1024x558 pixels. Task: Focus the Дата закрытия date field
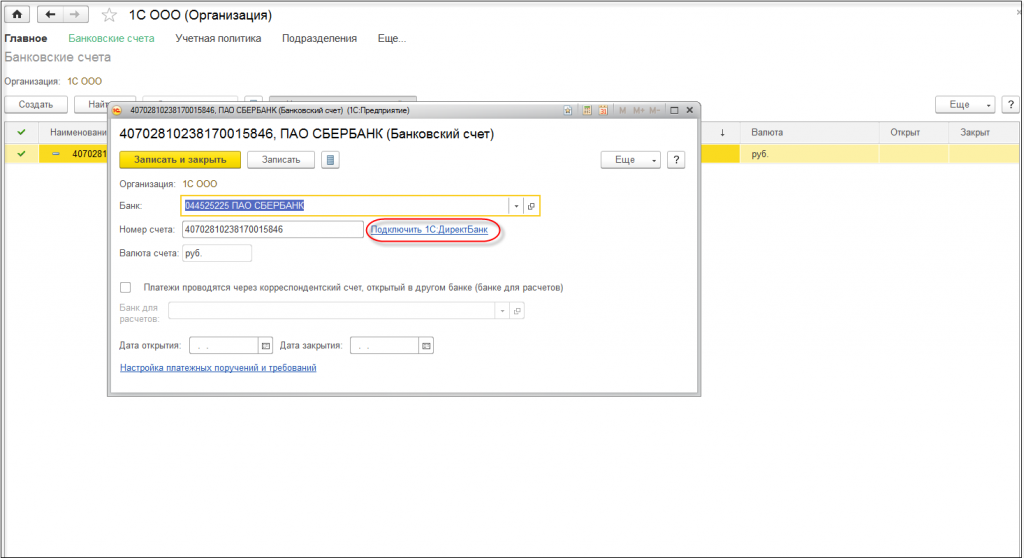coord(385,346)
